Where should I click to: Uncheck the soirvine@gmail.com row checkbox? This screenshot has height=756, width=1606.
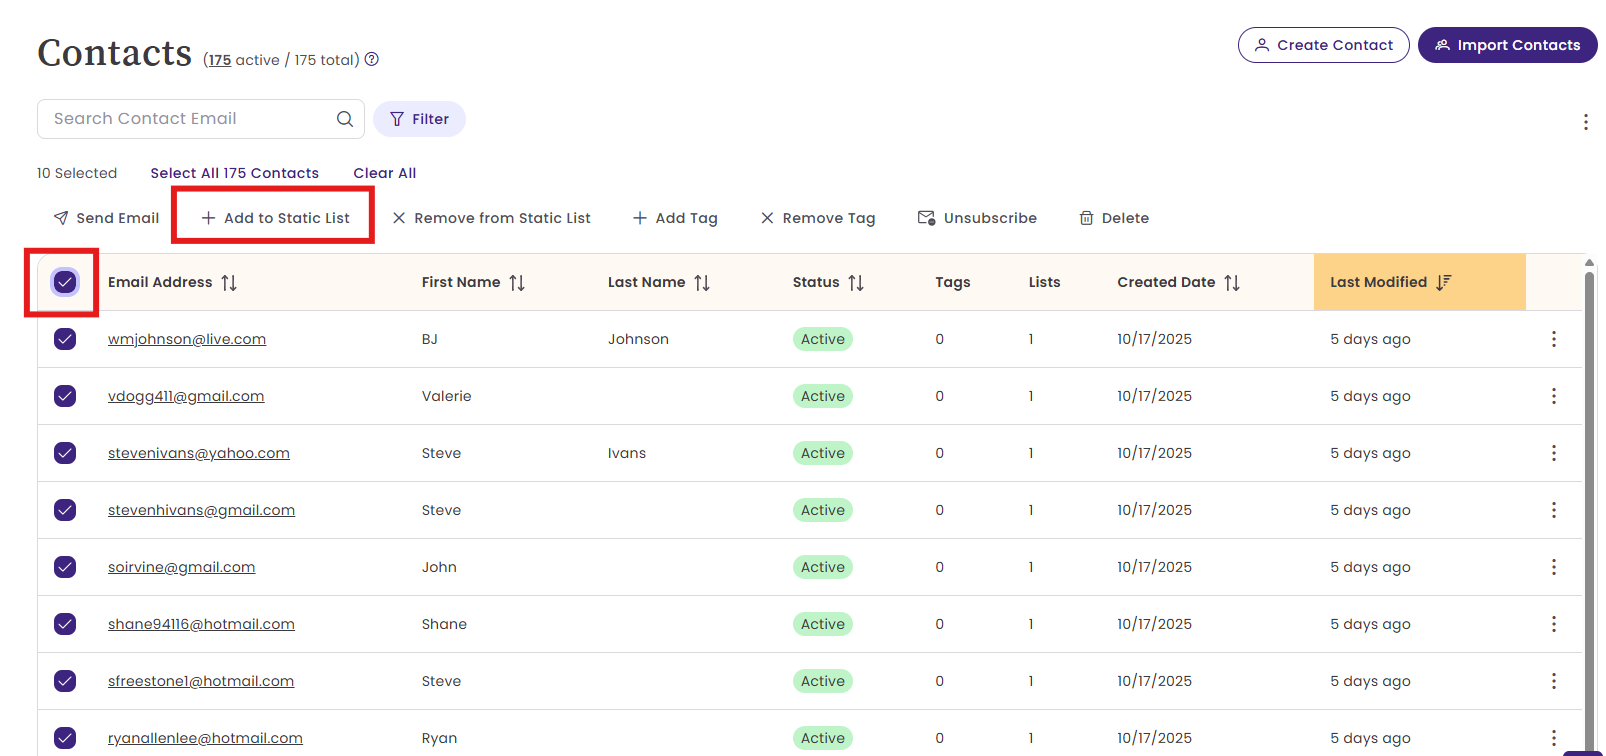pos(65,567)
